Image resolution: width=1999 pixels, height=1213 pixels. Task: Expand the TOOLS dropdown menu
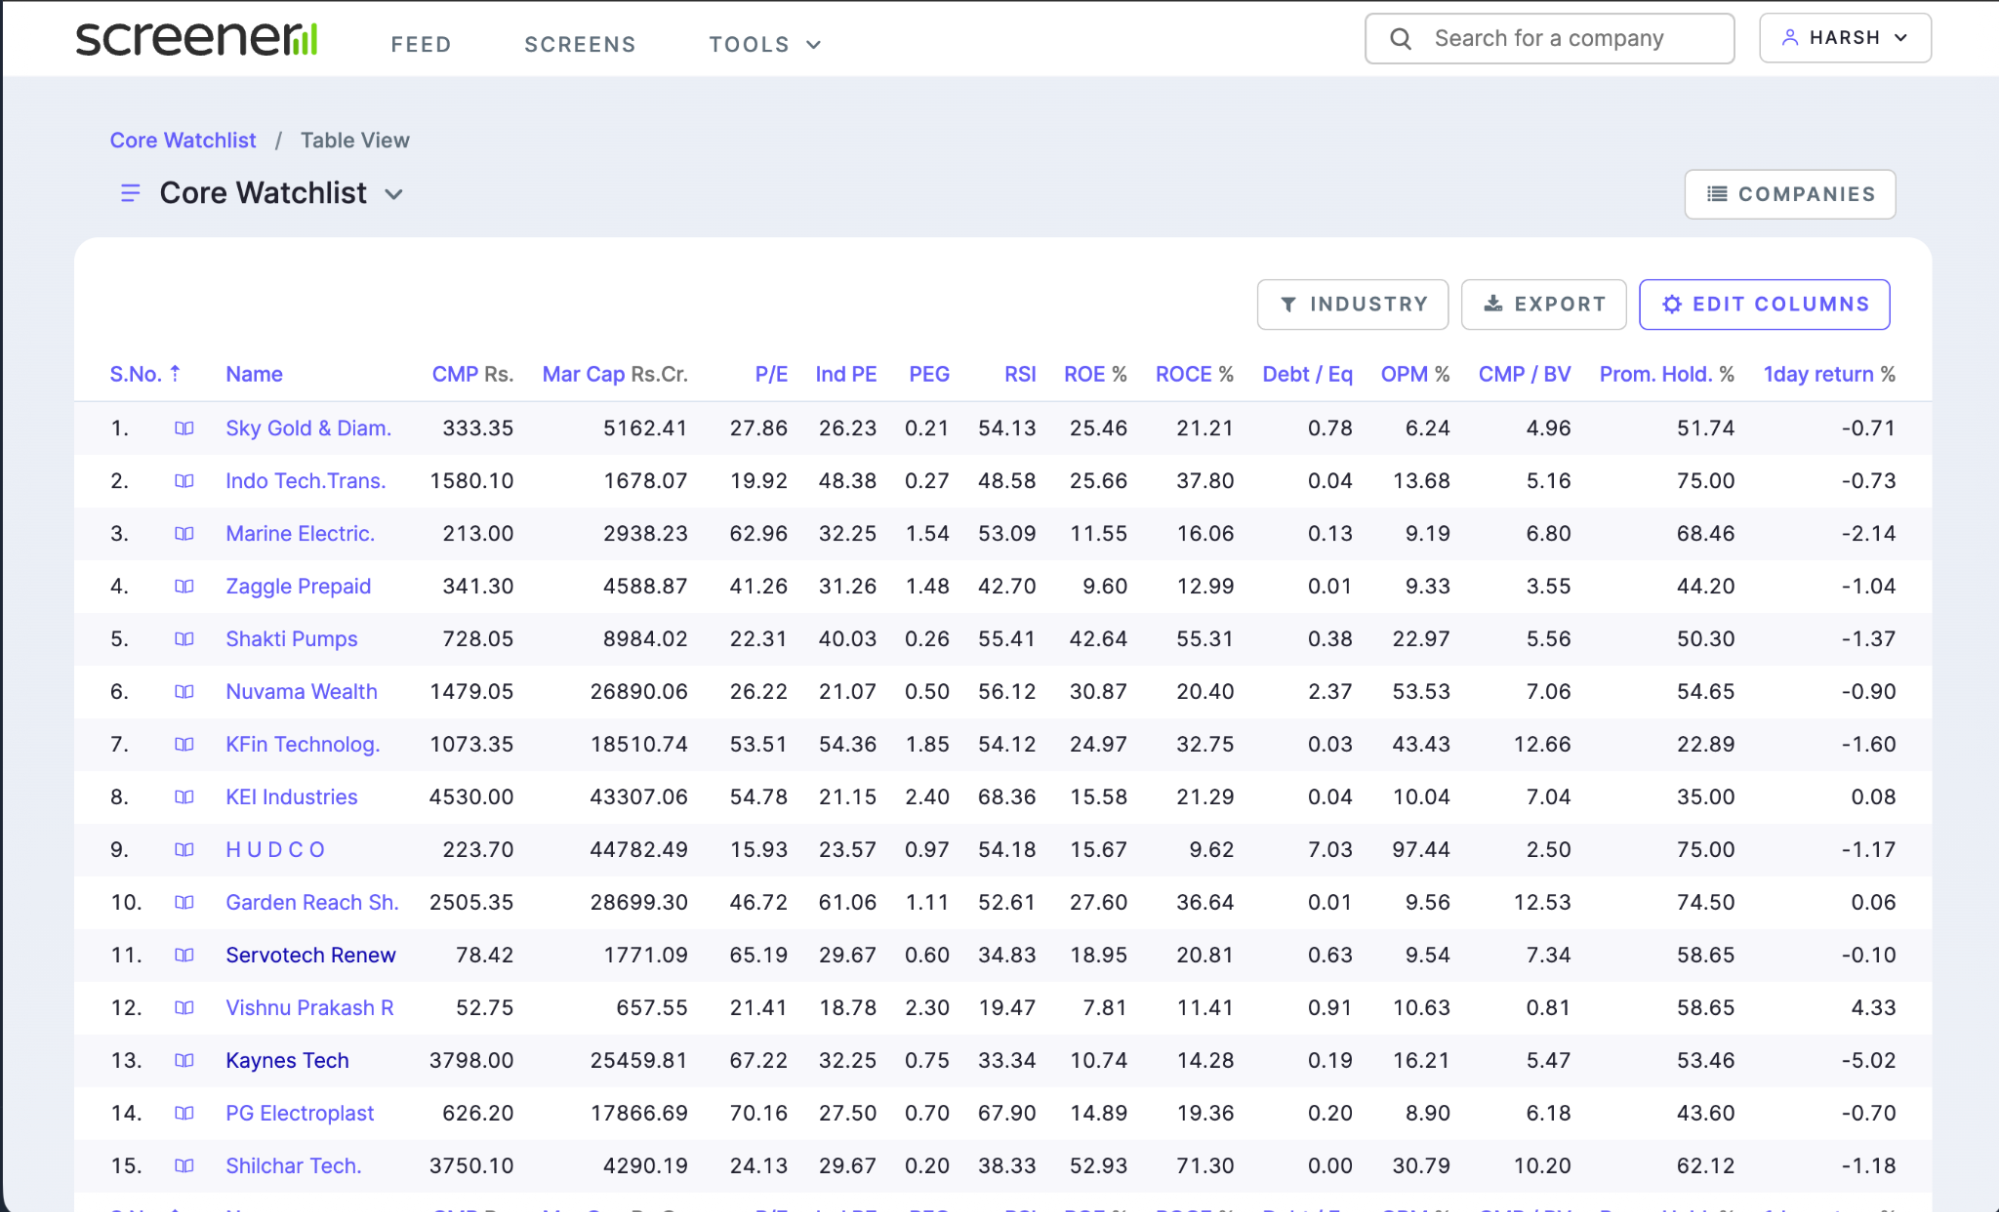[764, 44]
